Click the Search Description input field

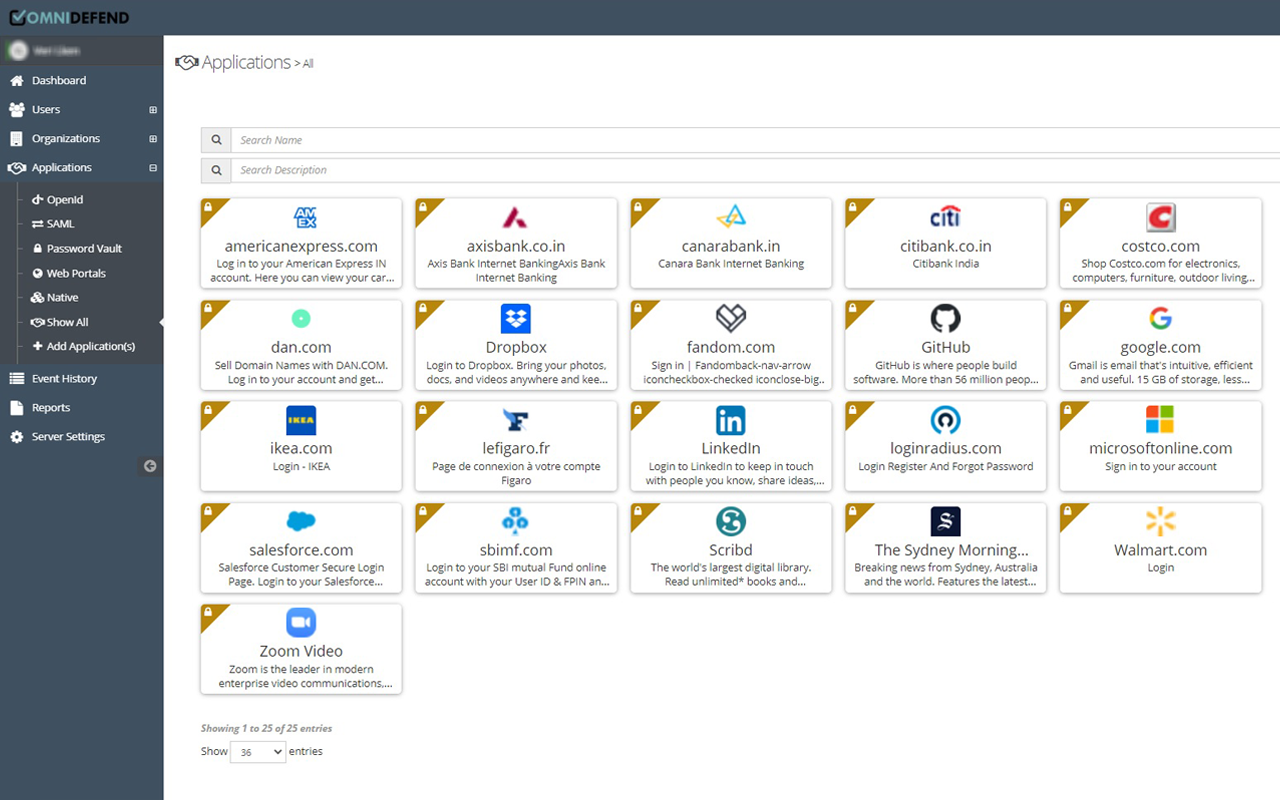(x=755, y=170)
